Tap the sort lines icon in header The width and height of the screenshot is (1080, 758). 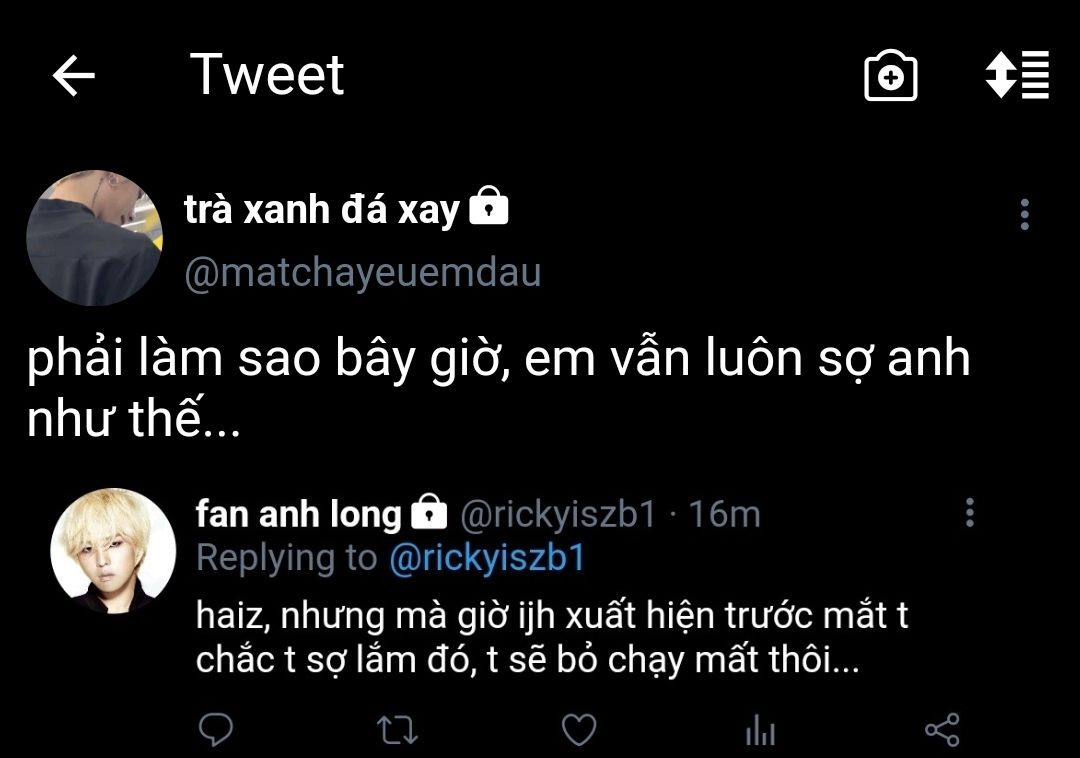(1017, 75)
